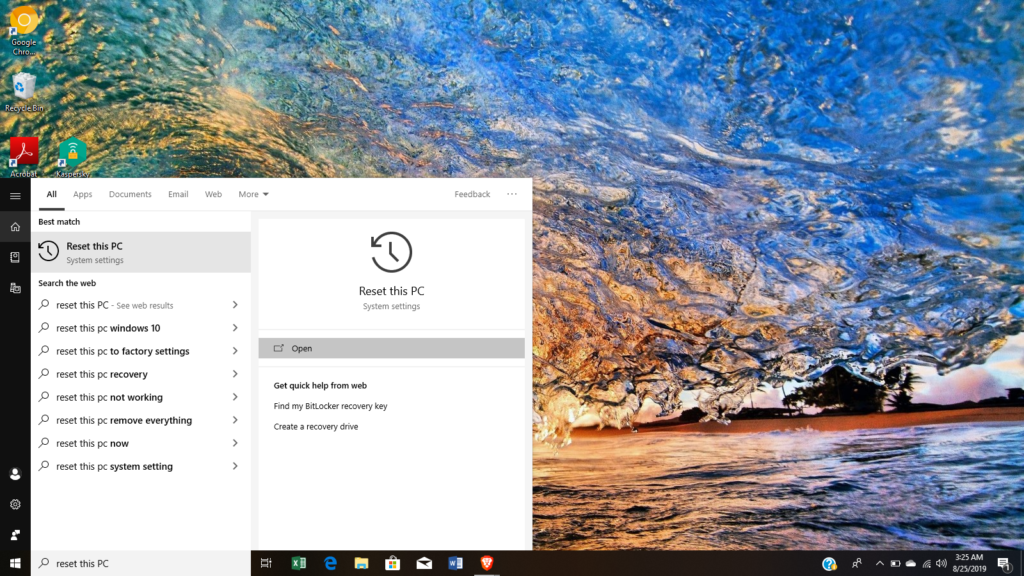Image resolution: width=1024 pixels, height=576 pixels.
Task: Open the Action Center notifications icon
Action: 1004,564
